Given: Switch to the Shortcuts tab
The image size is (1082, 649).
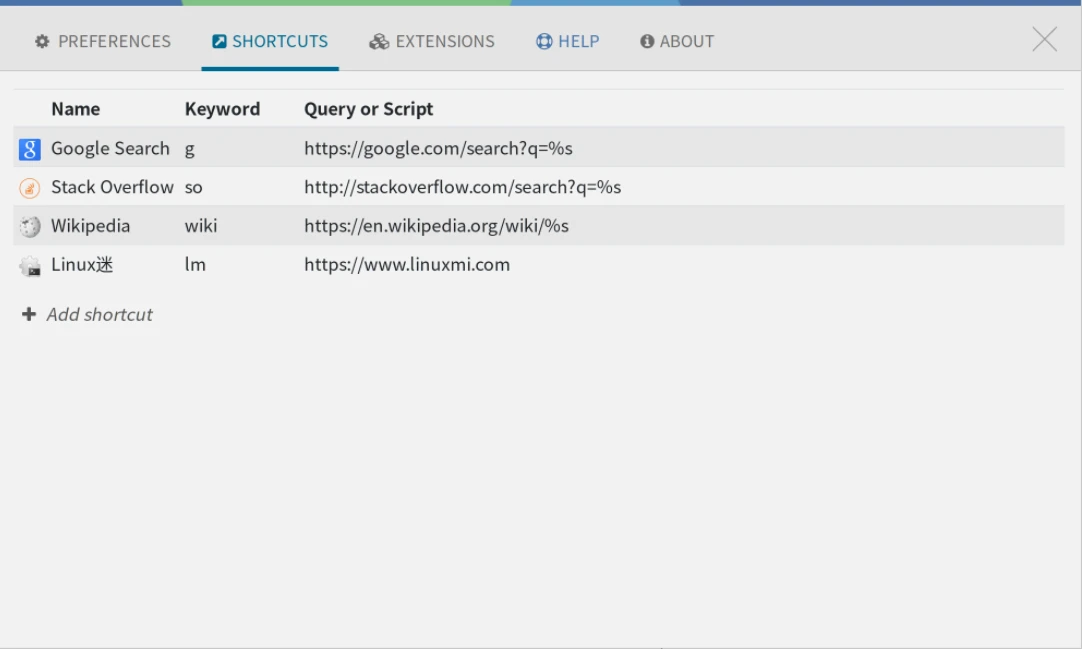Looking at the screenshot, I should pyautogui.click(x=270, y=42).
